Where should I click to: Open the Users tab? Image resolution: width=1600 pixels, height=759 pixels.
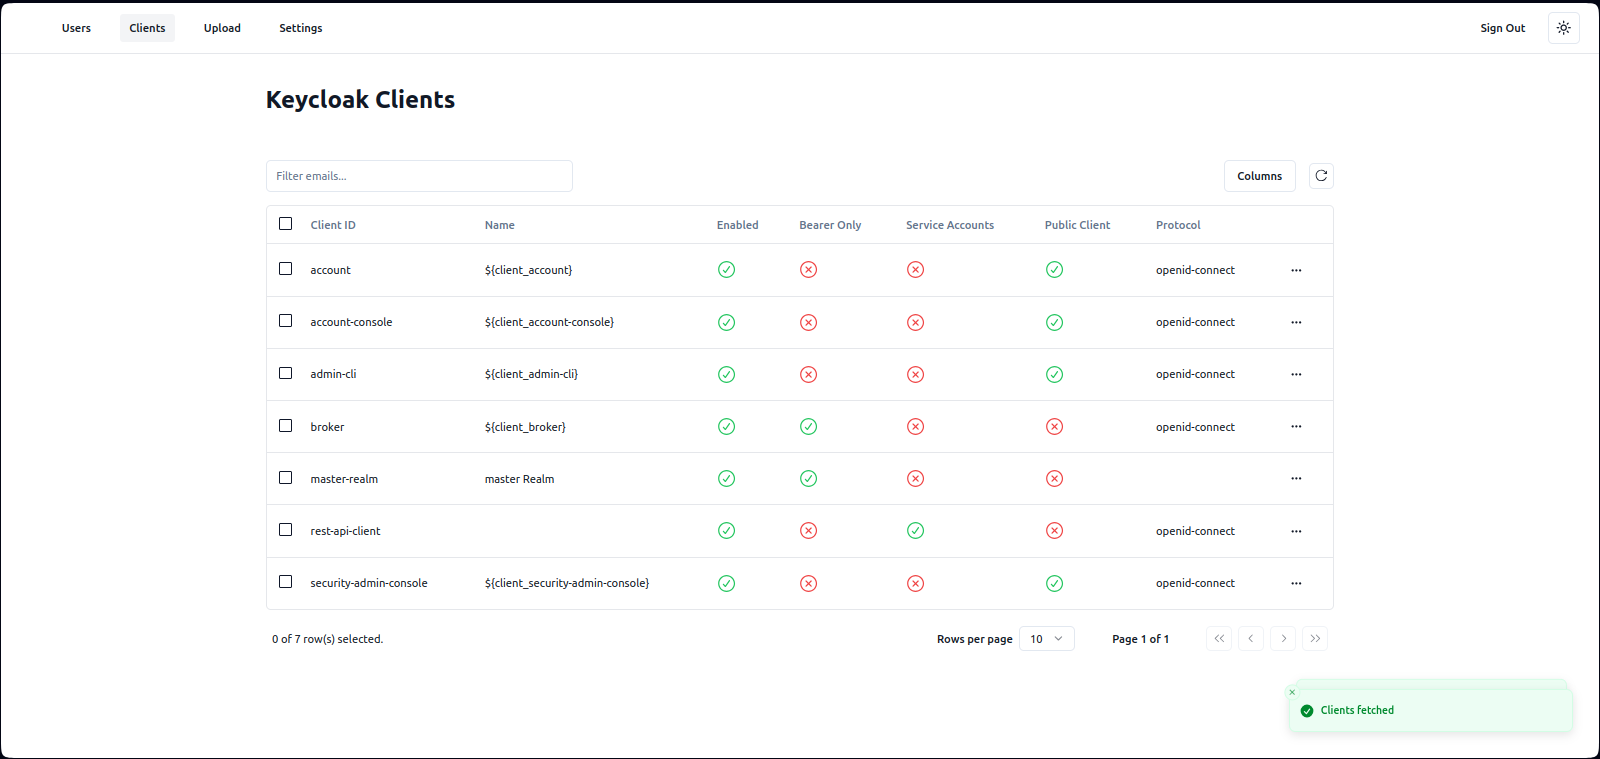coord(76,28)
